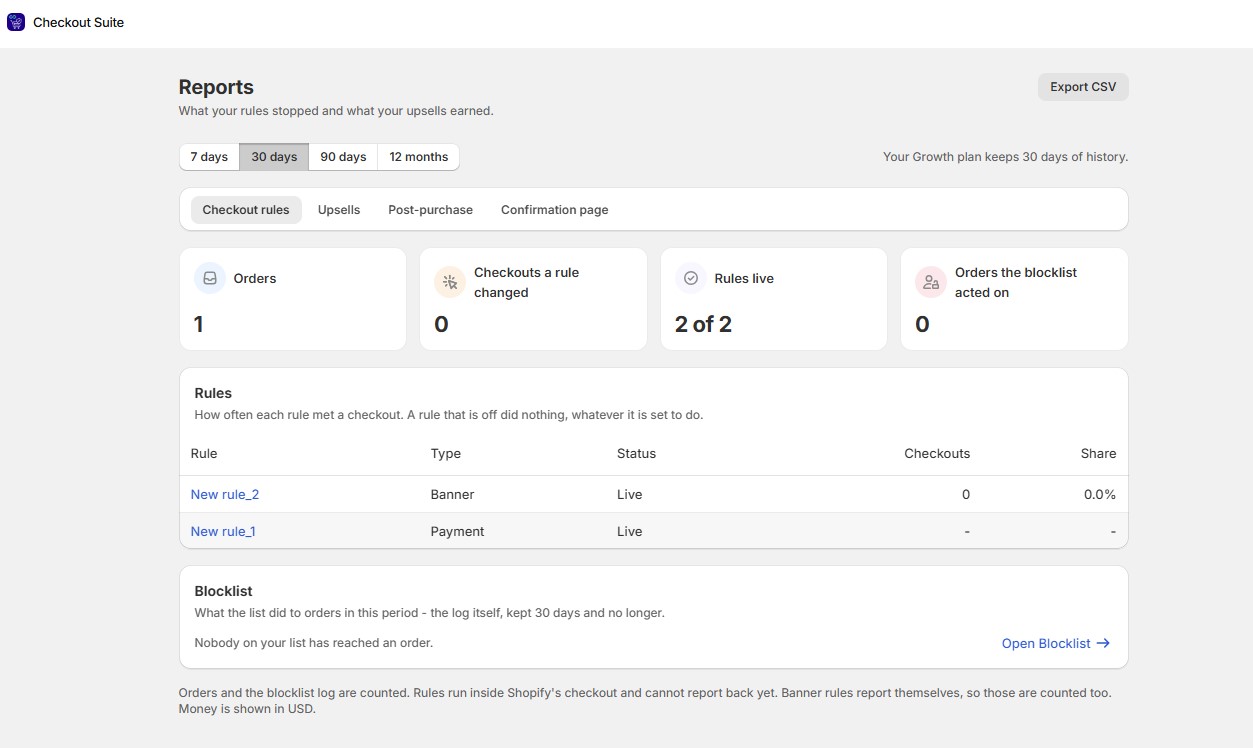Click the blocklist person-lock icon

tap(931, 282)
